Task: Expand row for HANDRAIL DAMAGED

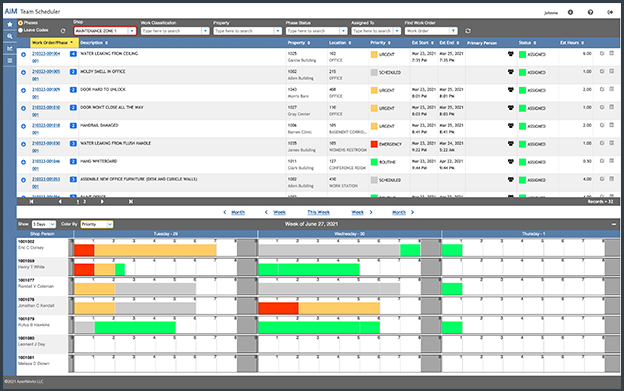Action: point(23,126)
